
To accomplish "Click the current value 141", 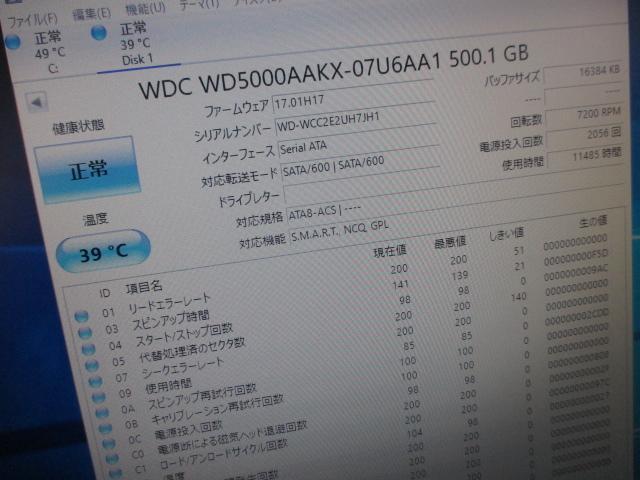I will tap(400, 284).
